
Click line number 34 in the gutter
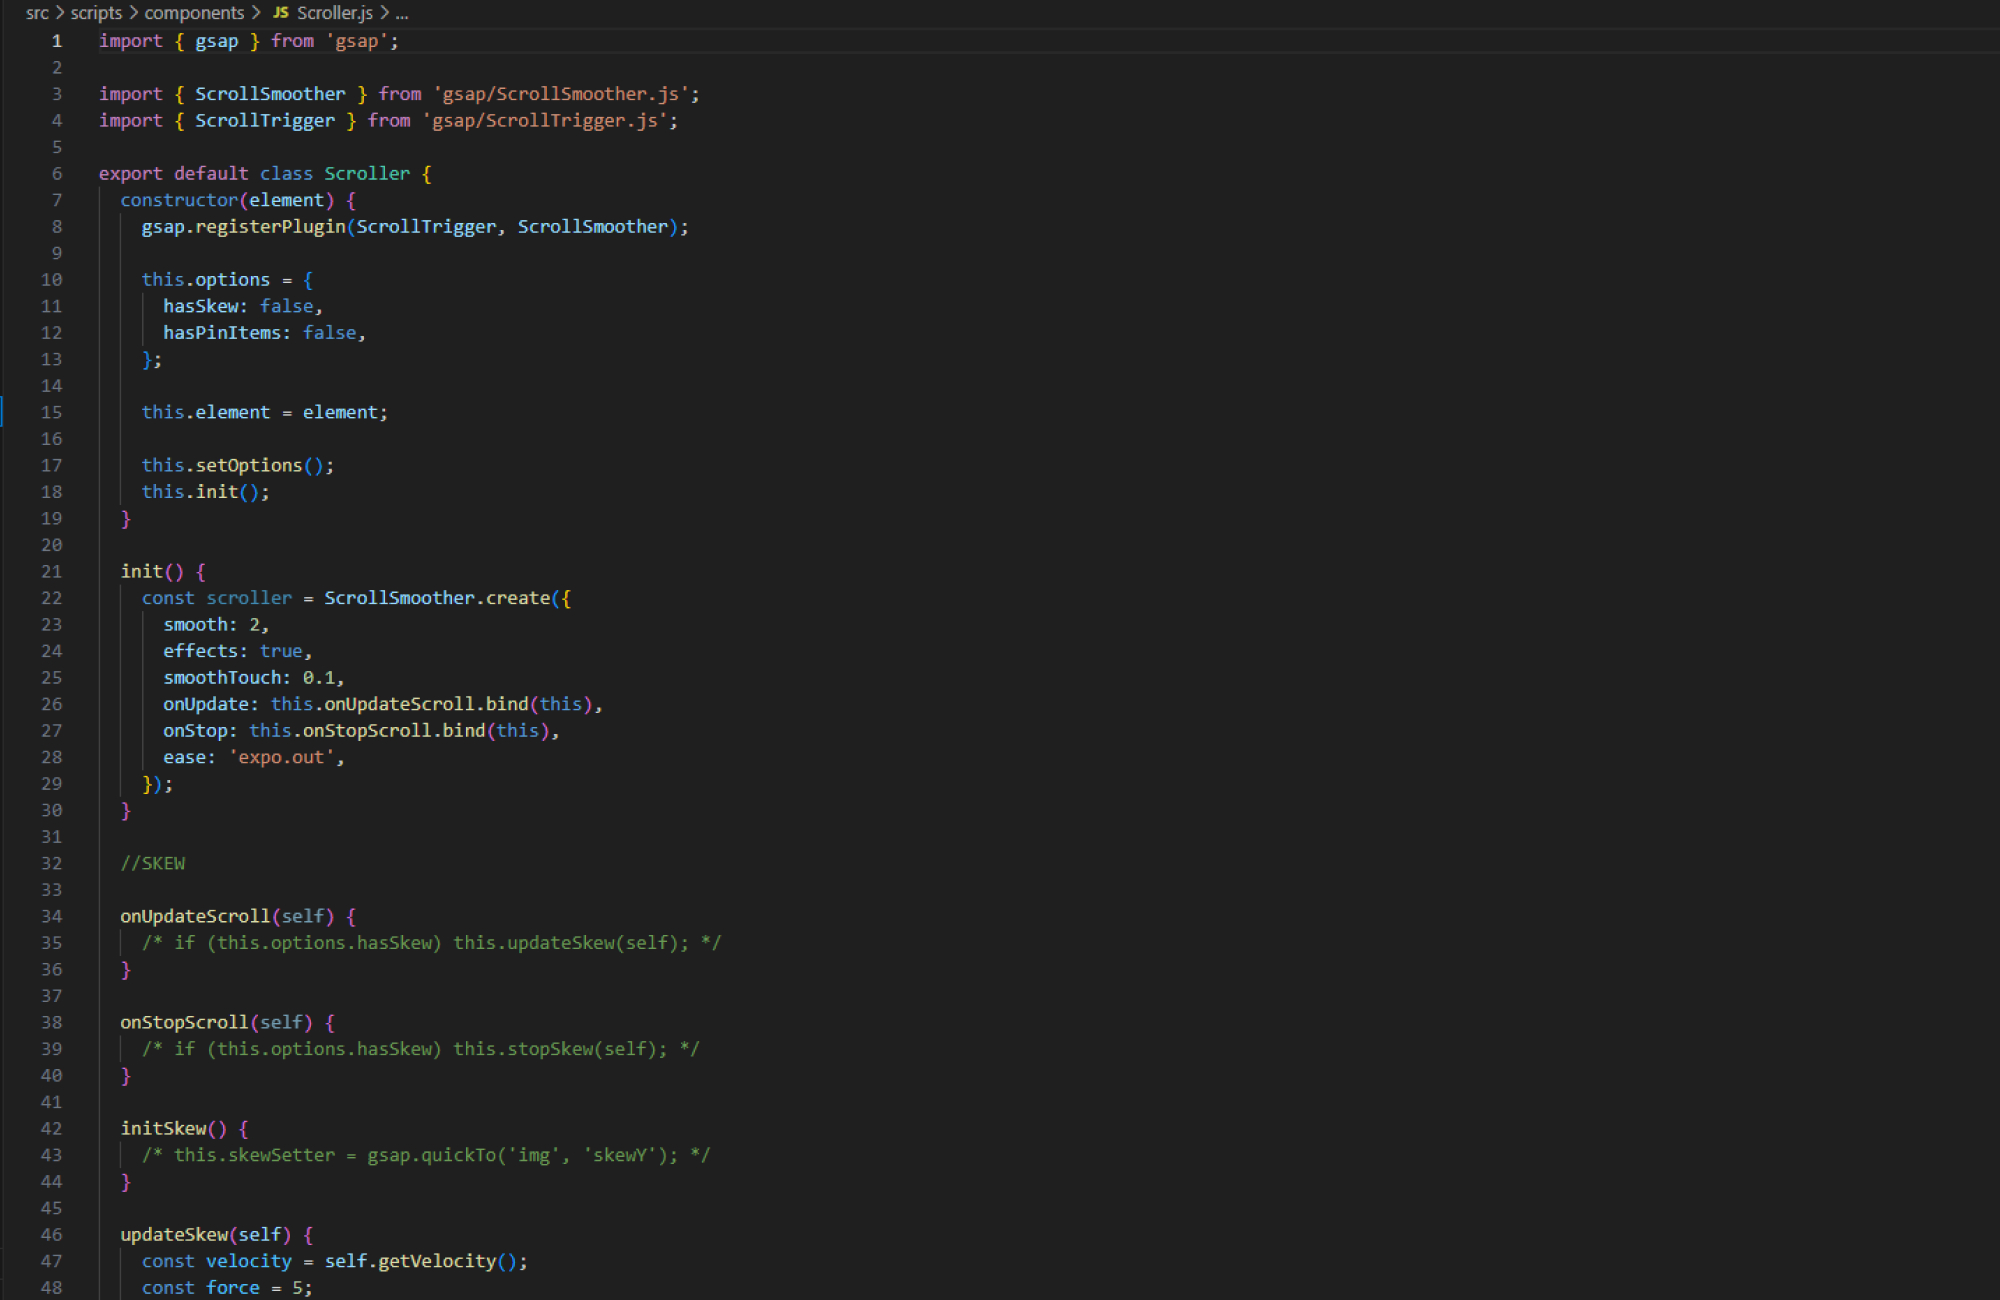pyautogui.click(x=52, y=916)
